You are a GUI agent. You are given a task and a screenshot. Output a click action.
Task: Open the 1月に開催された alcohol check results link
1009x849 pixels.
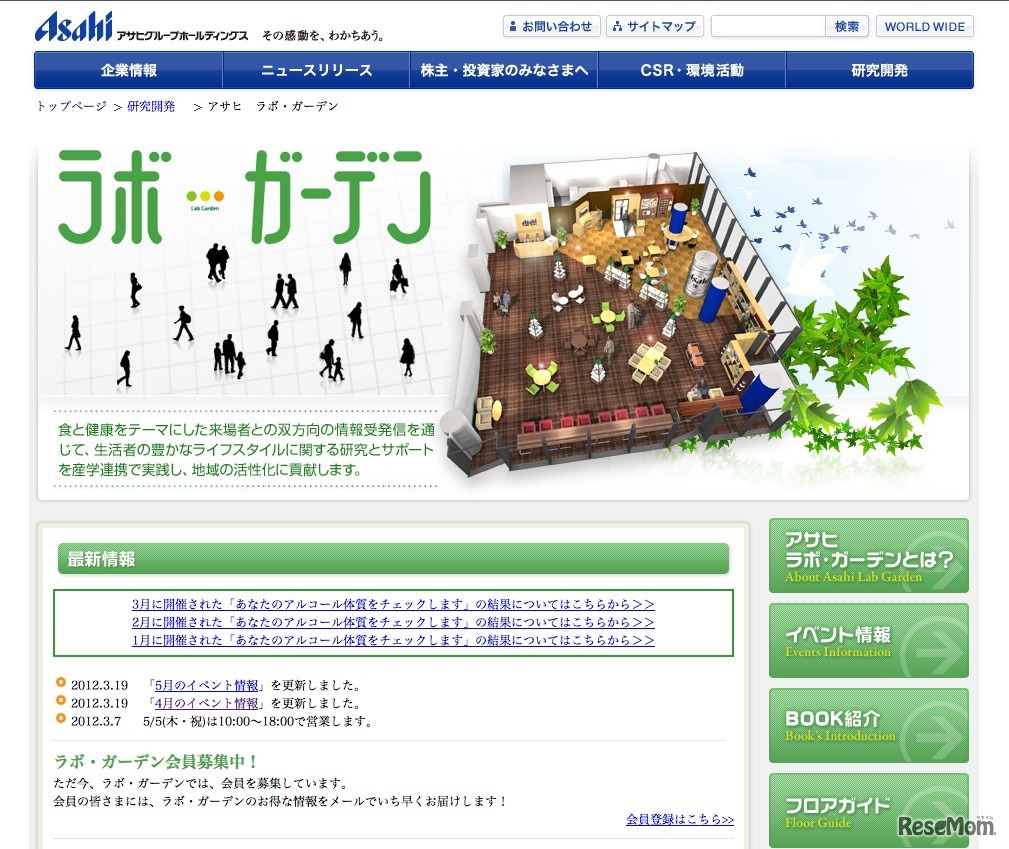click(393, 640)
